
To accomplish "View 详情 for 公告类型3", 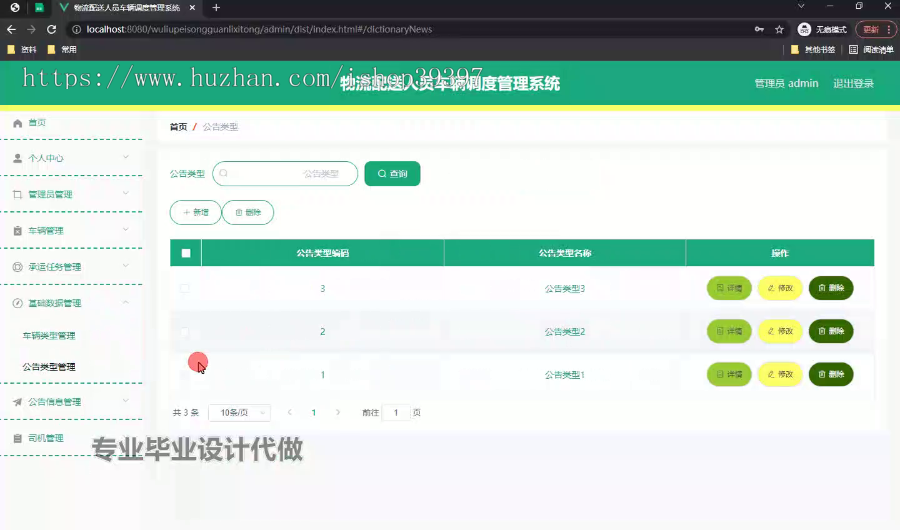I will click(729, 288).
